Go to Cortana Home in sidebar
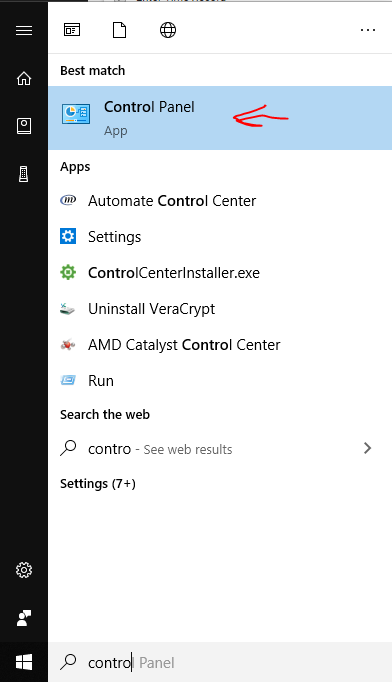Viewport: 392px width, 682px height. tap(24, 78)
